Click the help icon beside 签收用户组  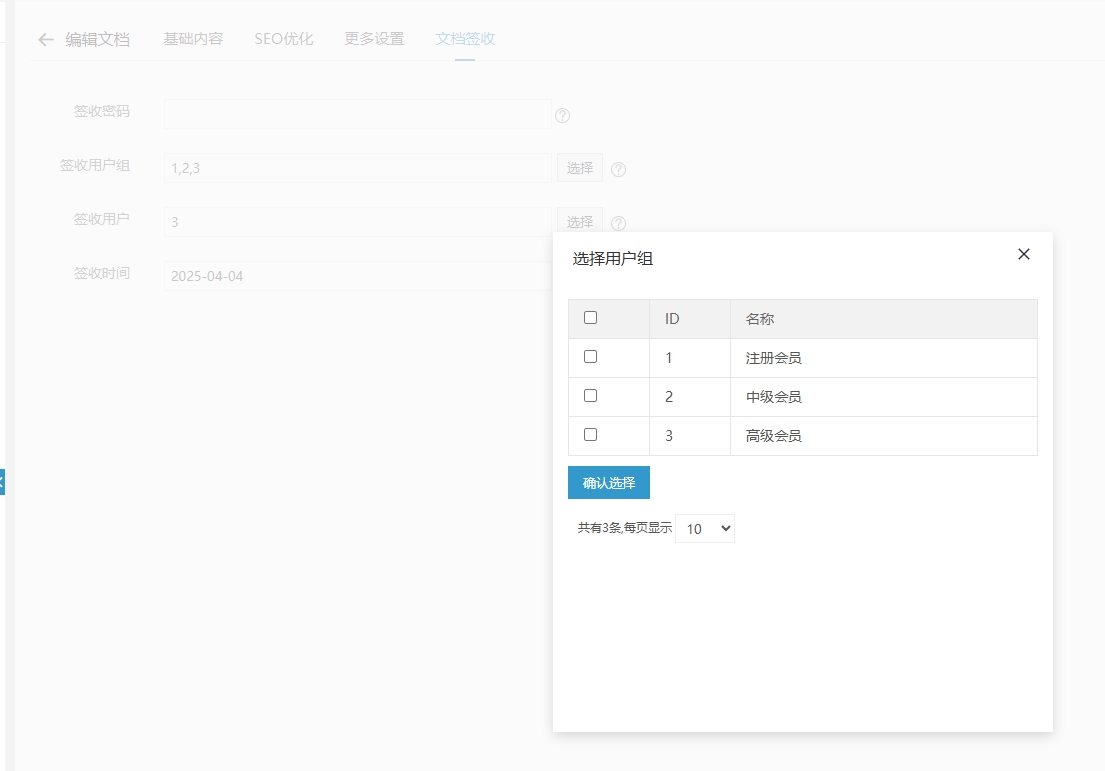tap(618, 169)
